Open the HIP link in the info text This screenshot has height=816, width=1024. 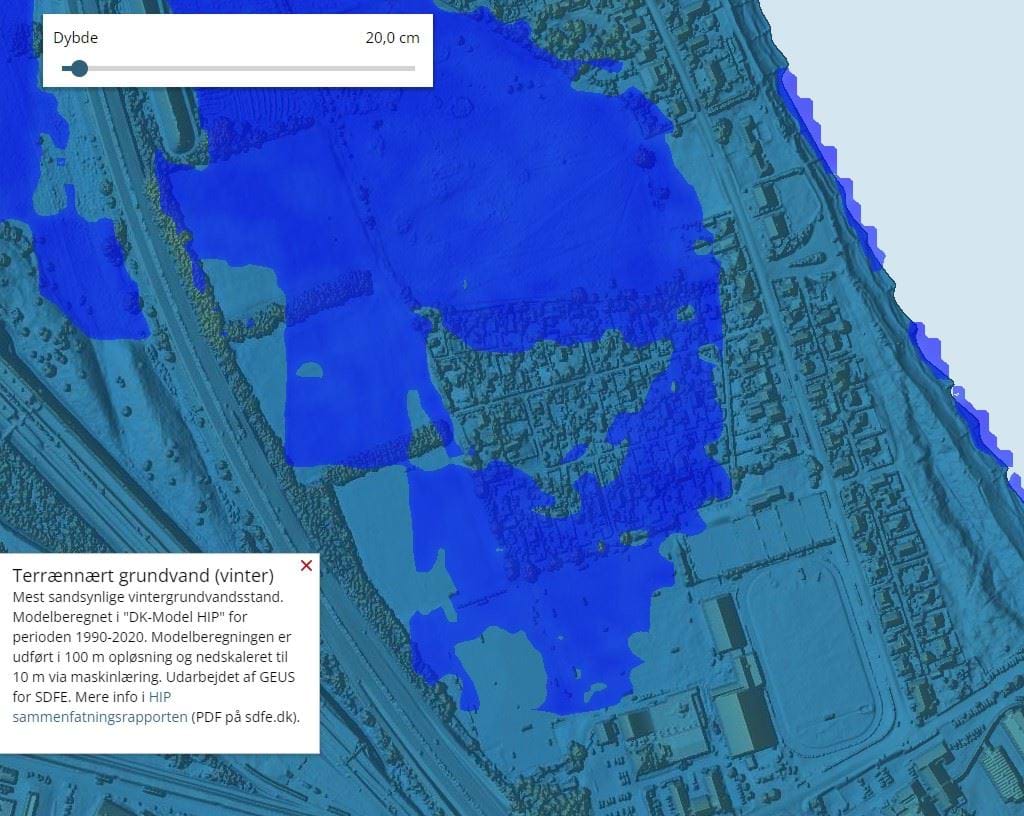click(160, 698)
